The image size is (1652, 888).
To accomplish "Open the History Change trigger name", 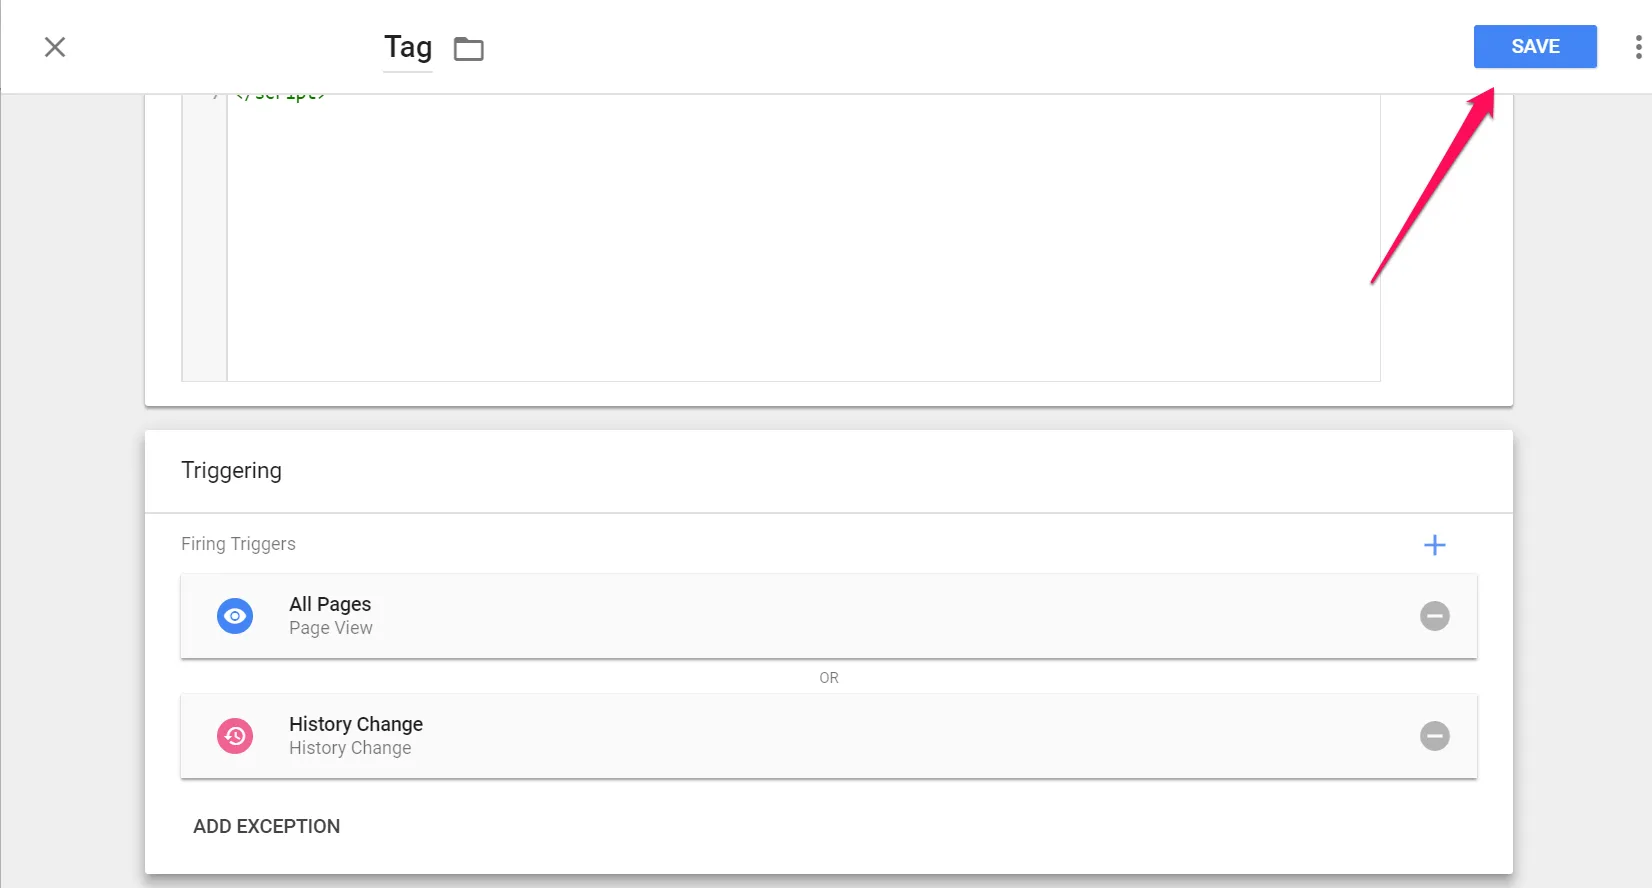I will 356,724.
